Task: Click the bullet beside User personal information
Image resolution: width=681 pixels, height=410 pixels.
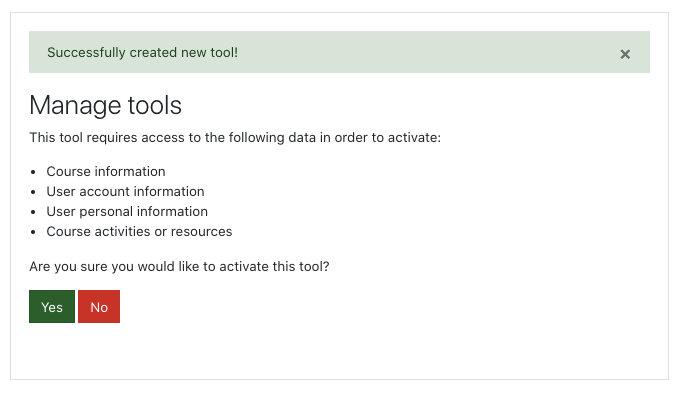Action: click(33, 212)
